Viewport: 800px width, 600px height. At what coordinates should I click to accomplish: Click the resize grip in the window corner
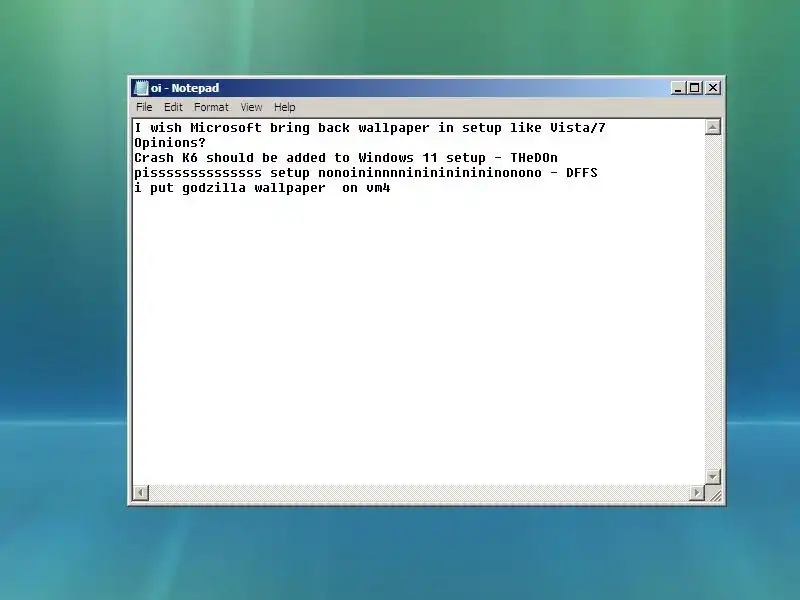[715, 494]
